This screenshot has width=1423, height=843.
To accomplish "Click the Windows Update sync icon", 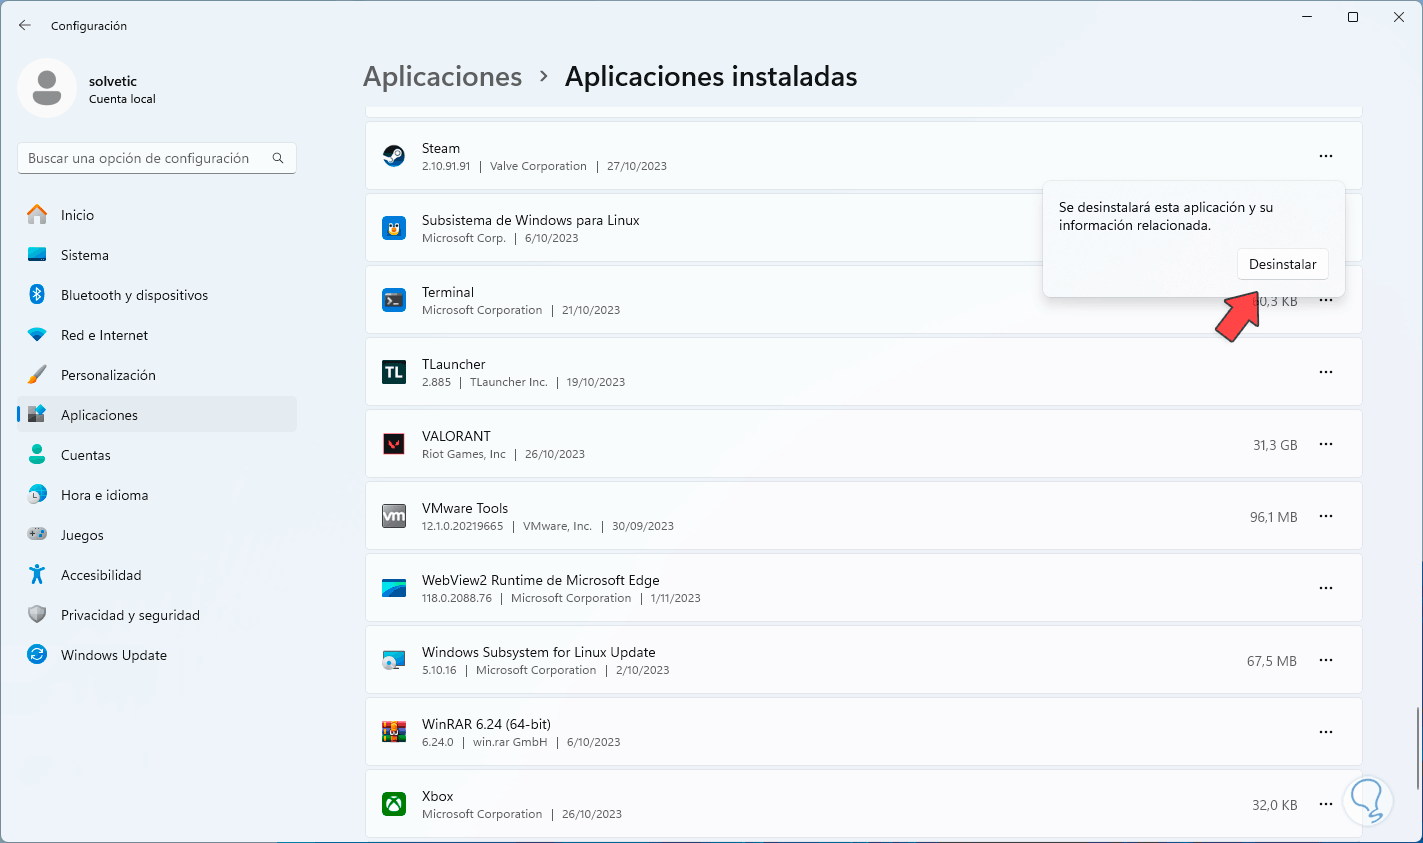I will coord(37,655).
